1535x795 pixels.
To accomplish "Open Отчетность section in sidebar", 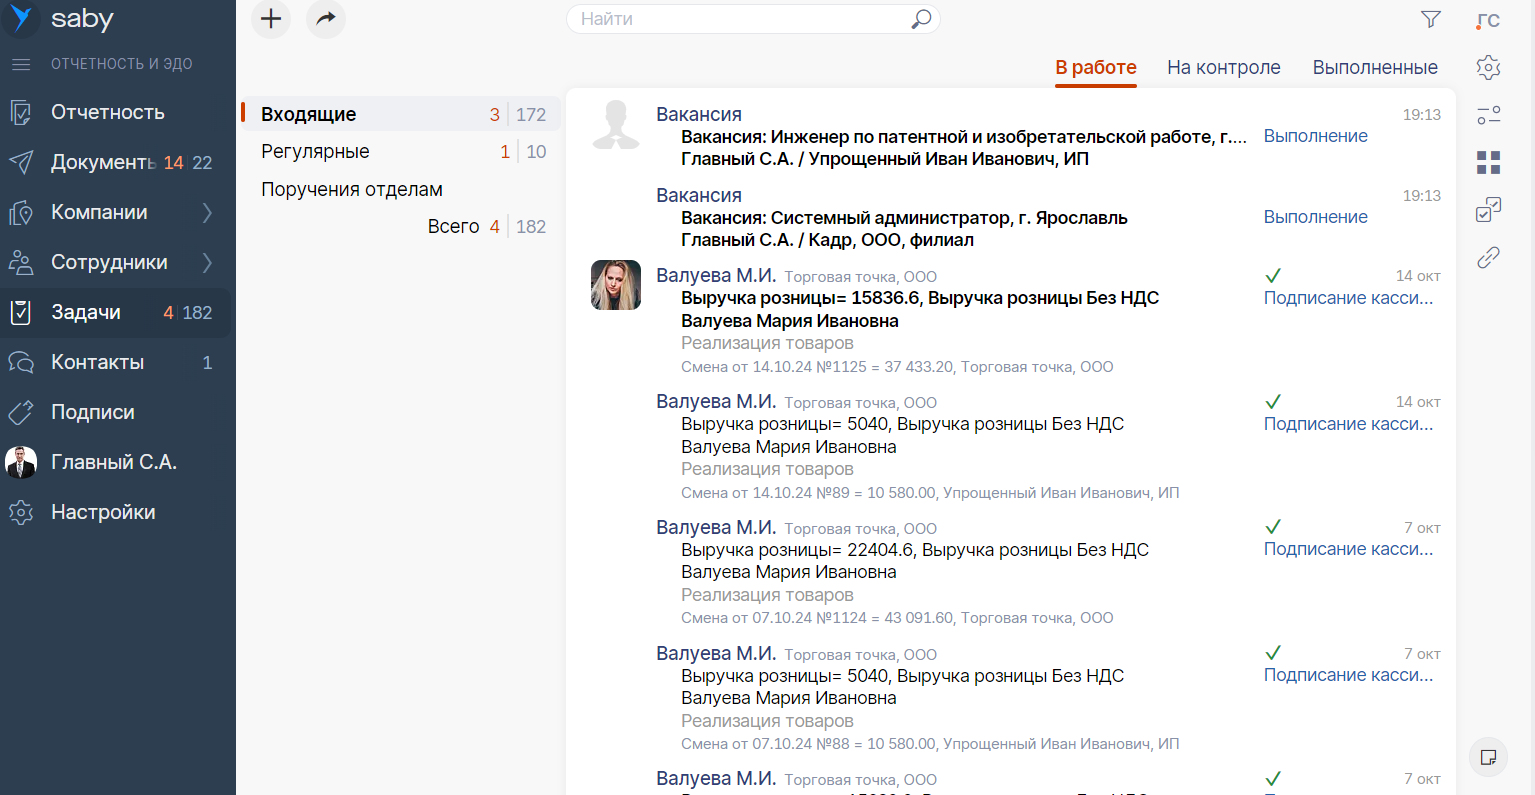I will pos(108,112).
